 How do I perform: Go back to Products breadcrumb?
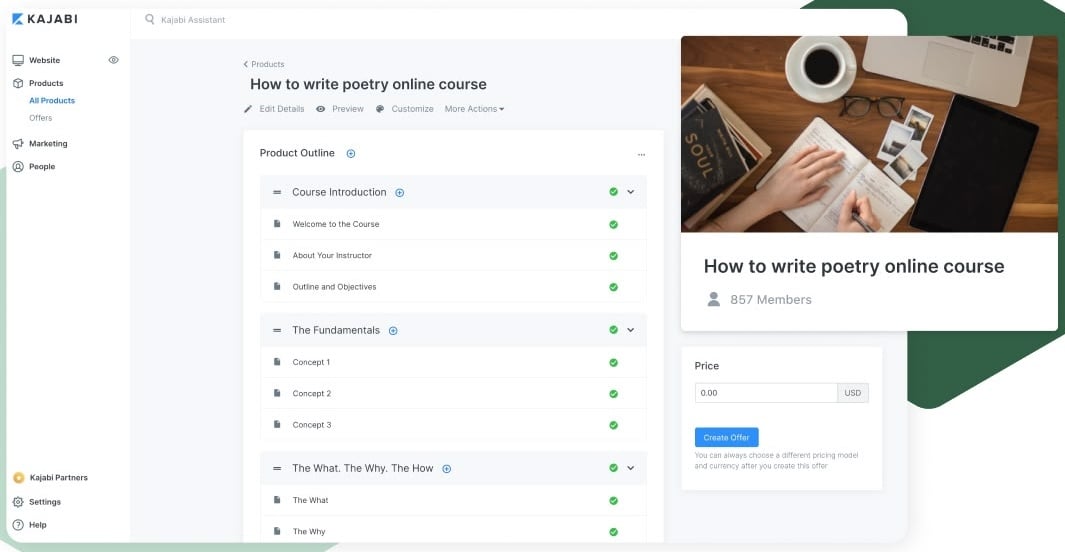264,64
